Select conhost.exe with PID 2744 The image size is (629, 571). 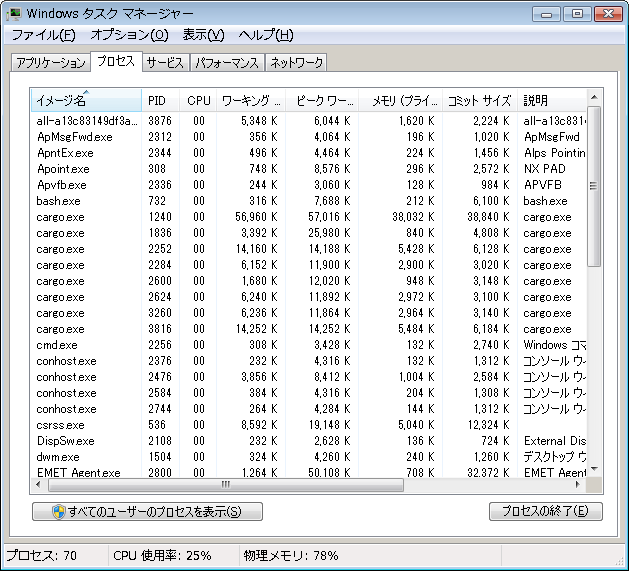pyautogui.click(x=309, y=409)
